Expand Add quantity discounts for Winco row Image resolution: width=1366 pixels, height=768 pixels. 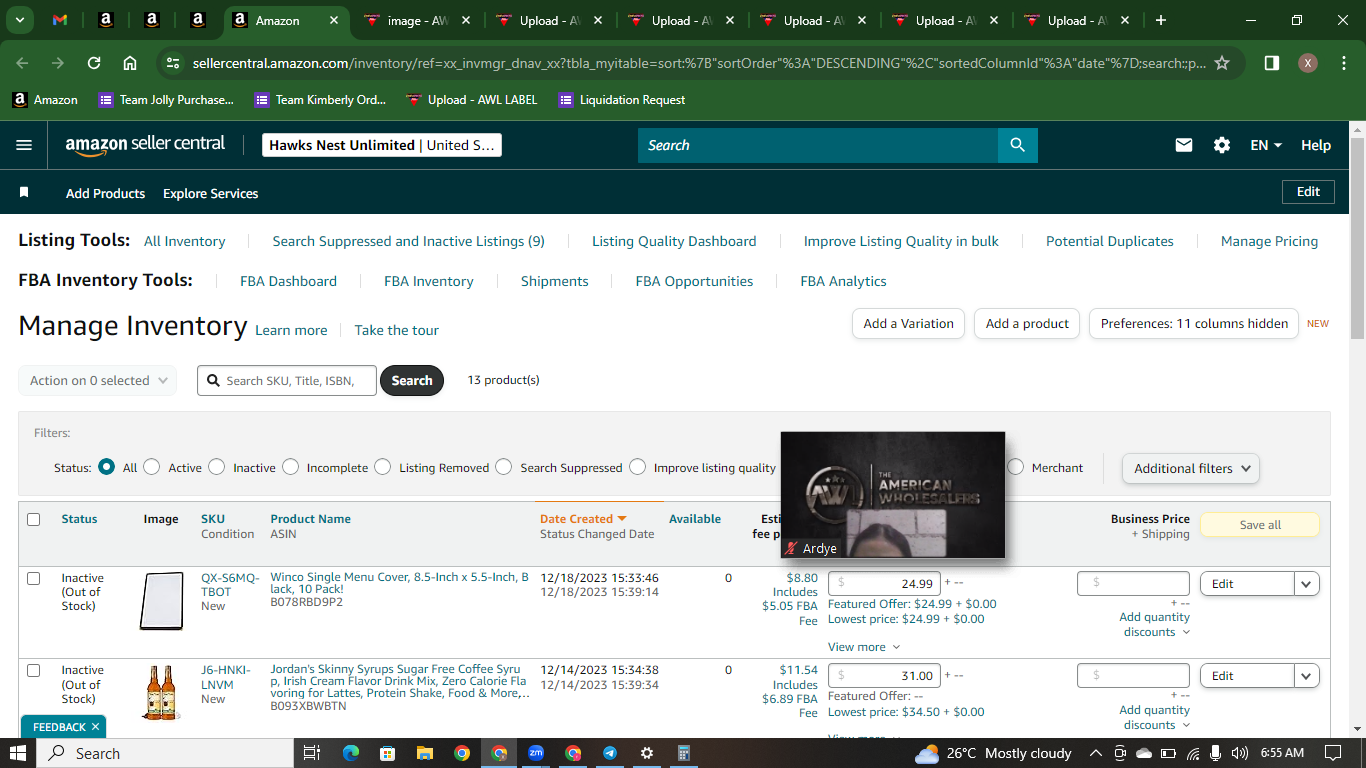pos(1155,625)
